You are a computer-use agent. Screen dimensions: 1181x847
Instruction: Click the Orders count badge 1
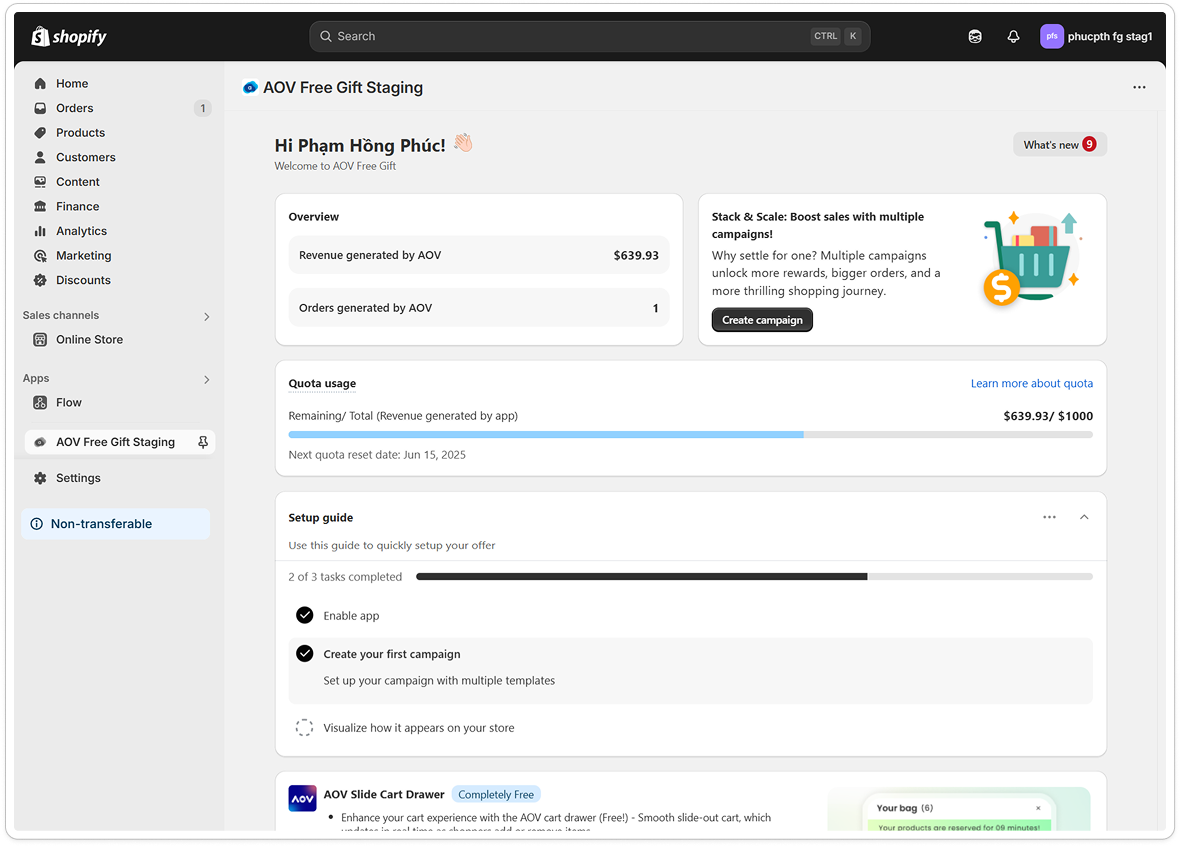203,108
